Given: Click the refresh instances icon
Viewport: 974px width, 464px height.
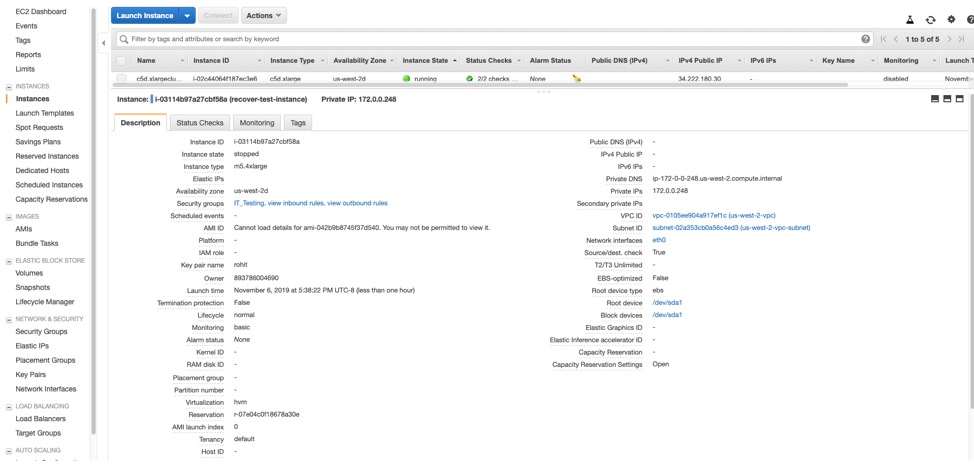Looking at the screenshot, I should tap(930, 19).
